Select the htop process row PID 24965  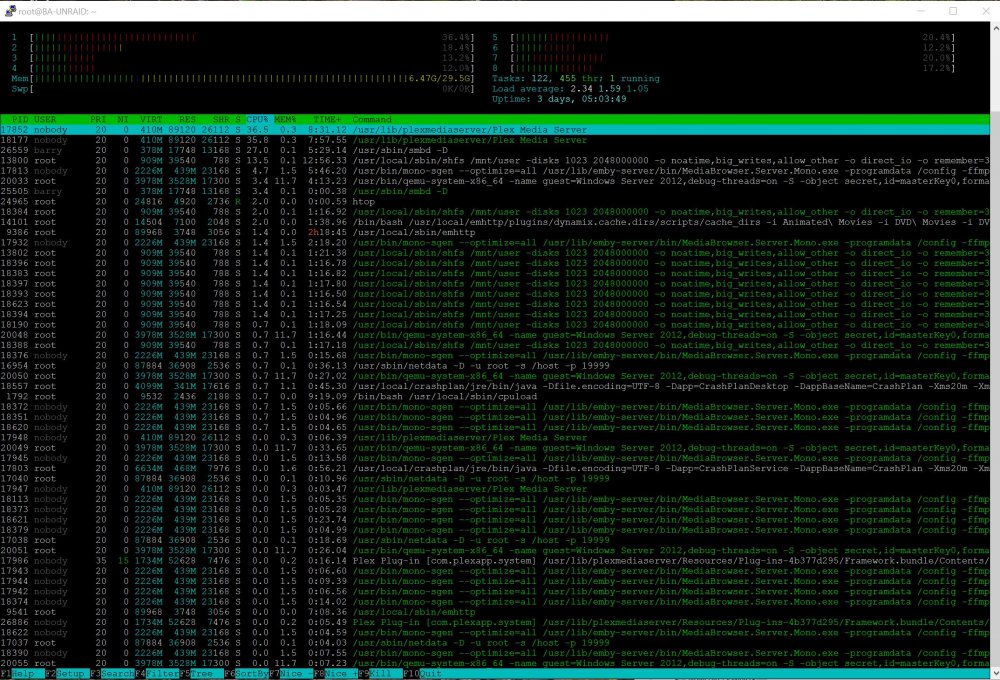(x=495, y=202)
